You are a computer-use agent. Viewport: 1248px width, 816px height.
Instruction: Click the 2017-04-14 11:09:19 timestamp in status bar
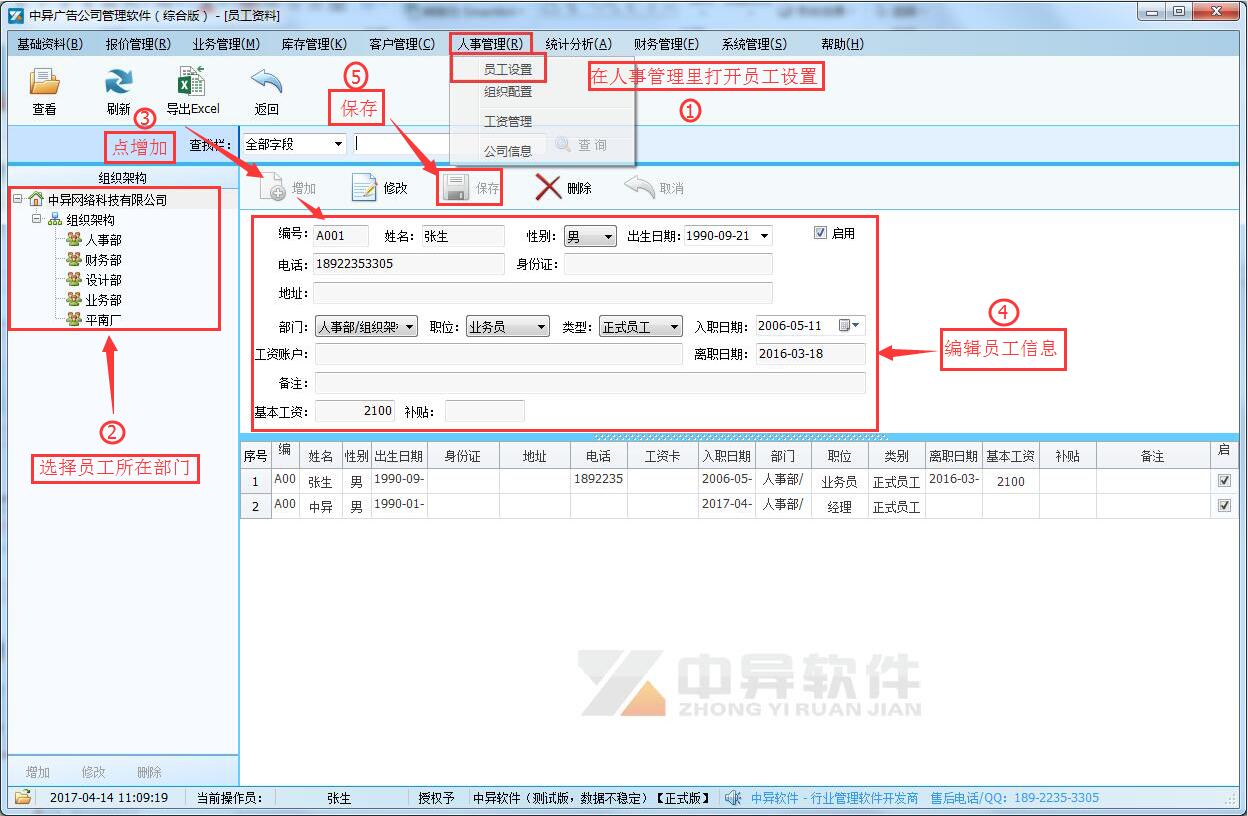(109, 798)
